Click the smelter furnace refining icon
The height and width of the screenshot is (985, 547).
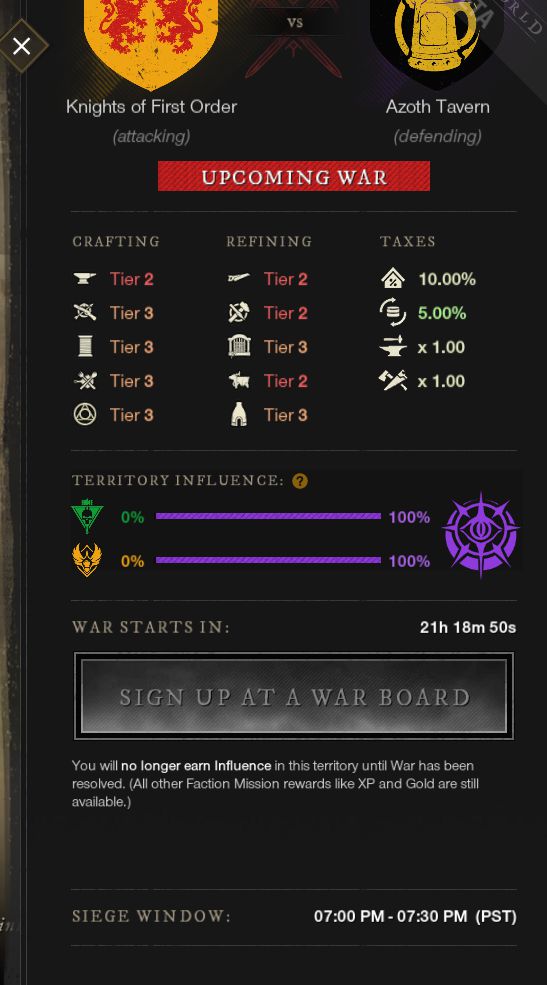click(x=239, y=415)
